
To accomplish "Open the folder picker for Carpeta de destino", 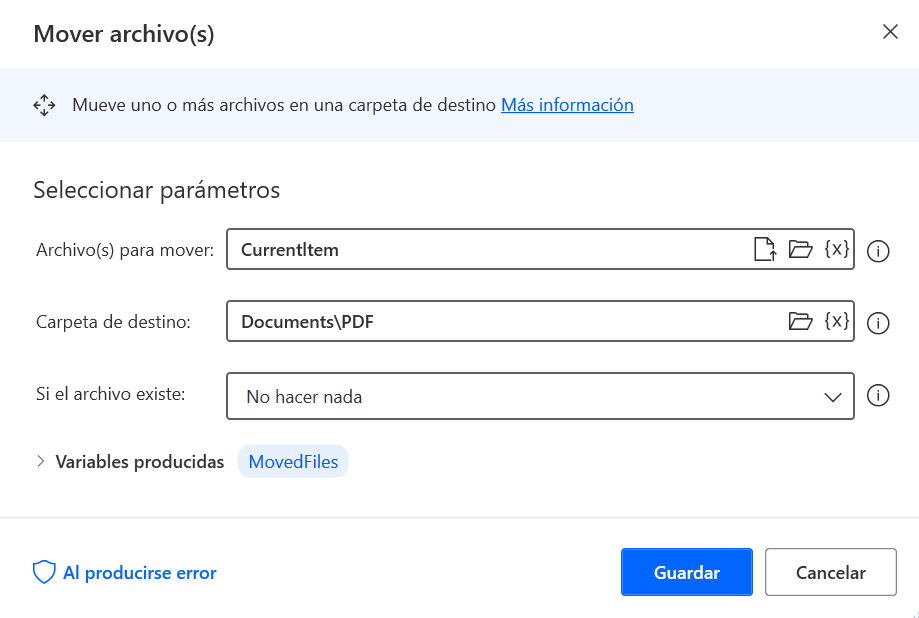I will coord(800,321).
